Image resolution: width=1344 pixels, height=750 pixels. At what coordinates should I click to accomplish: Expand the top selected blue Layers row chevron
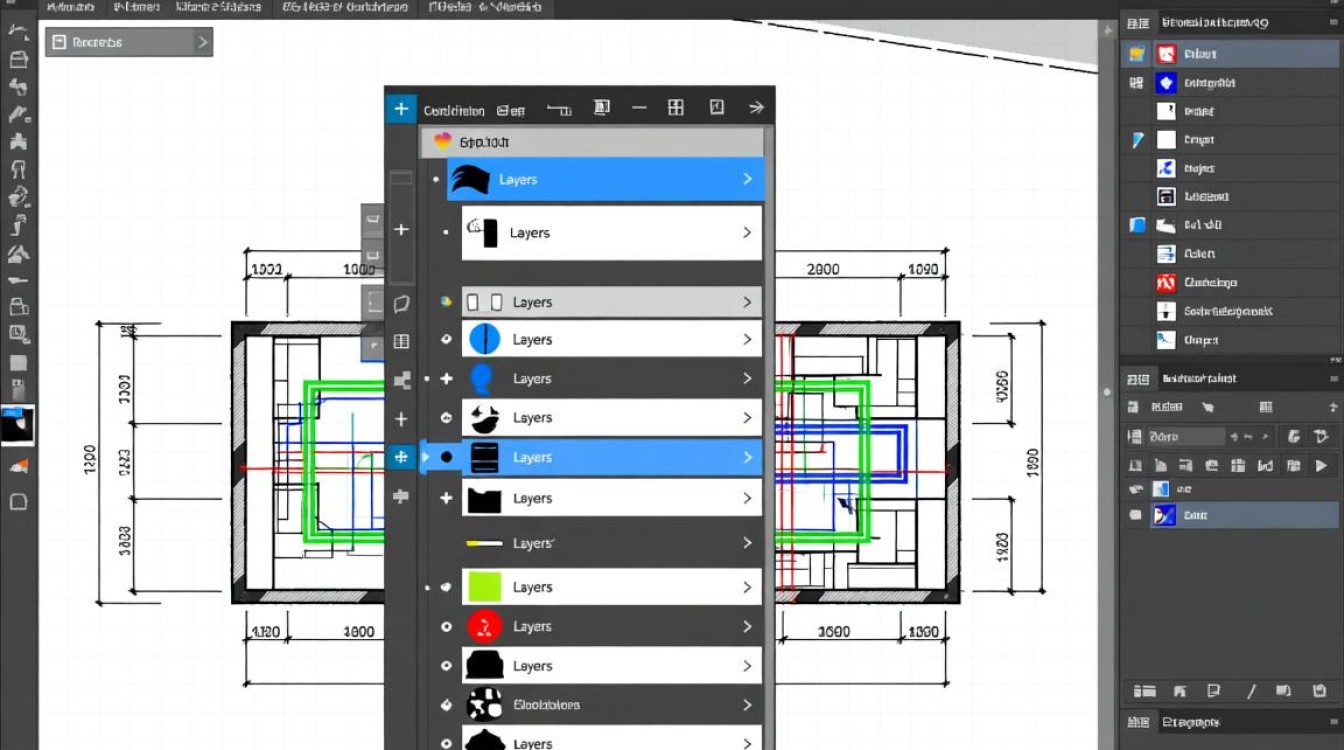click(x=747, y=179)
